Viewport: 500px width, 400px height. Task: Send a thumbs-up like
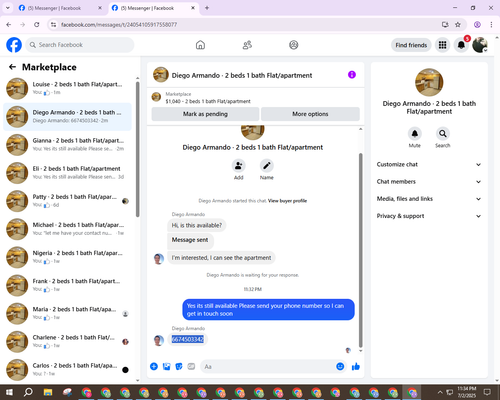(356, 367)
